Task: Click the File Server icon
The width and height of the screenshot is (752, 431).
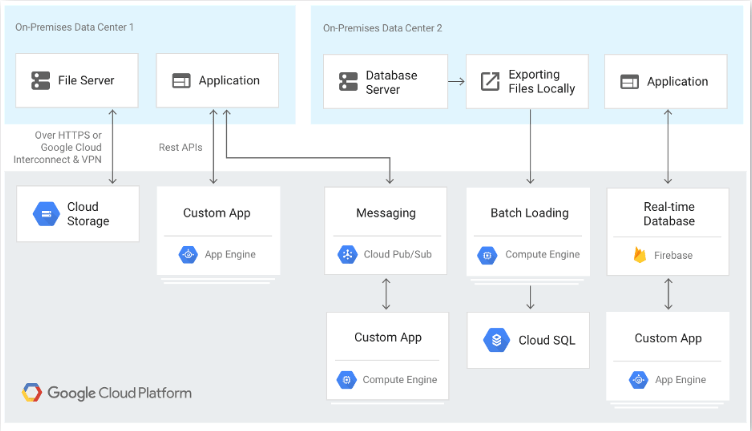Action: [41, 81]
